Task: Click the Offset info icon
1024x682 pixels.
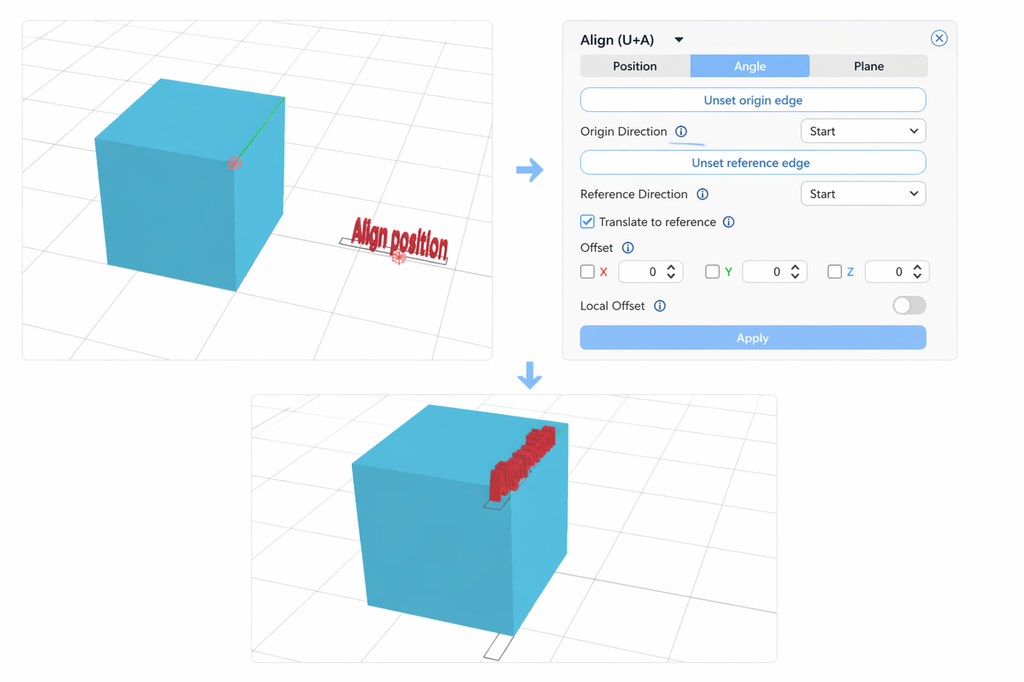Action: point(628,248)
